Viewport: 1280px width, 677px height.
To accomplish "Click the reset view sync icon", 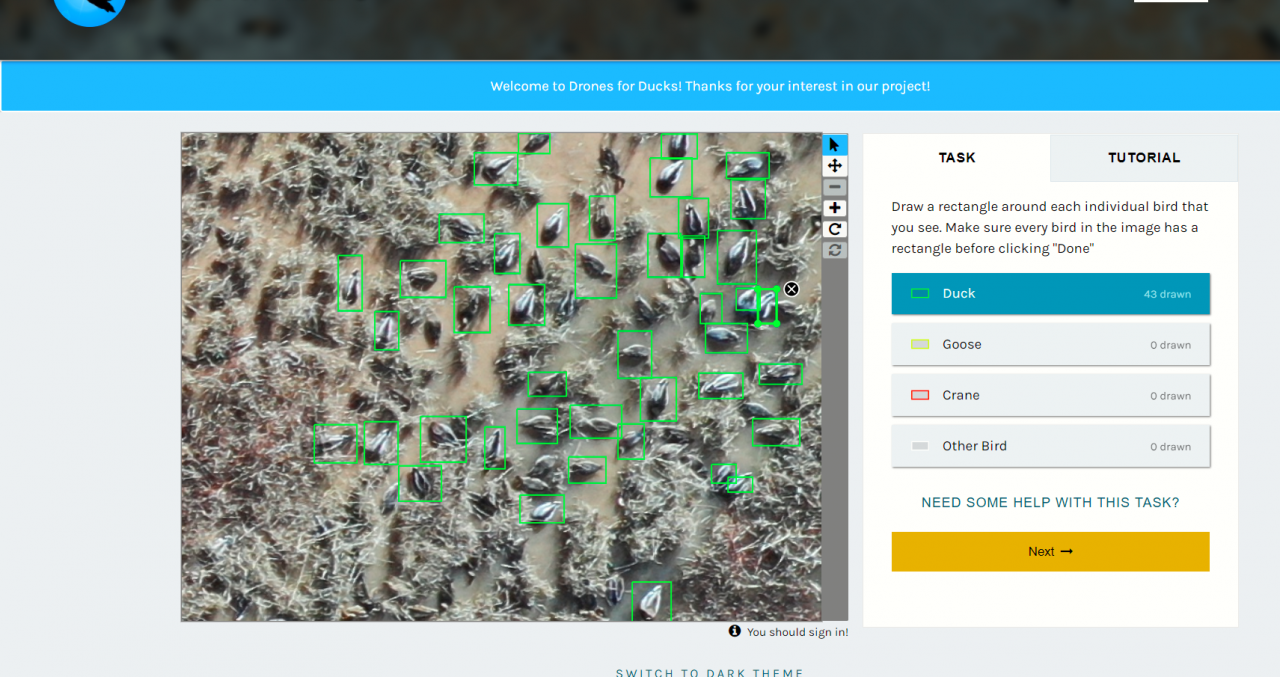I will (835, 250).
